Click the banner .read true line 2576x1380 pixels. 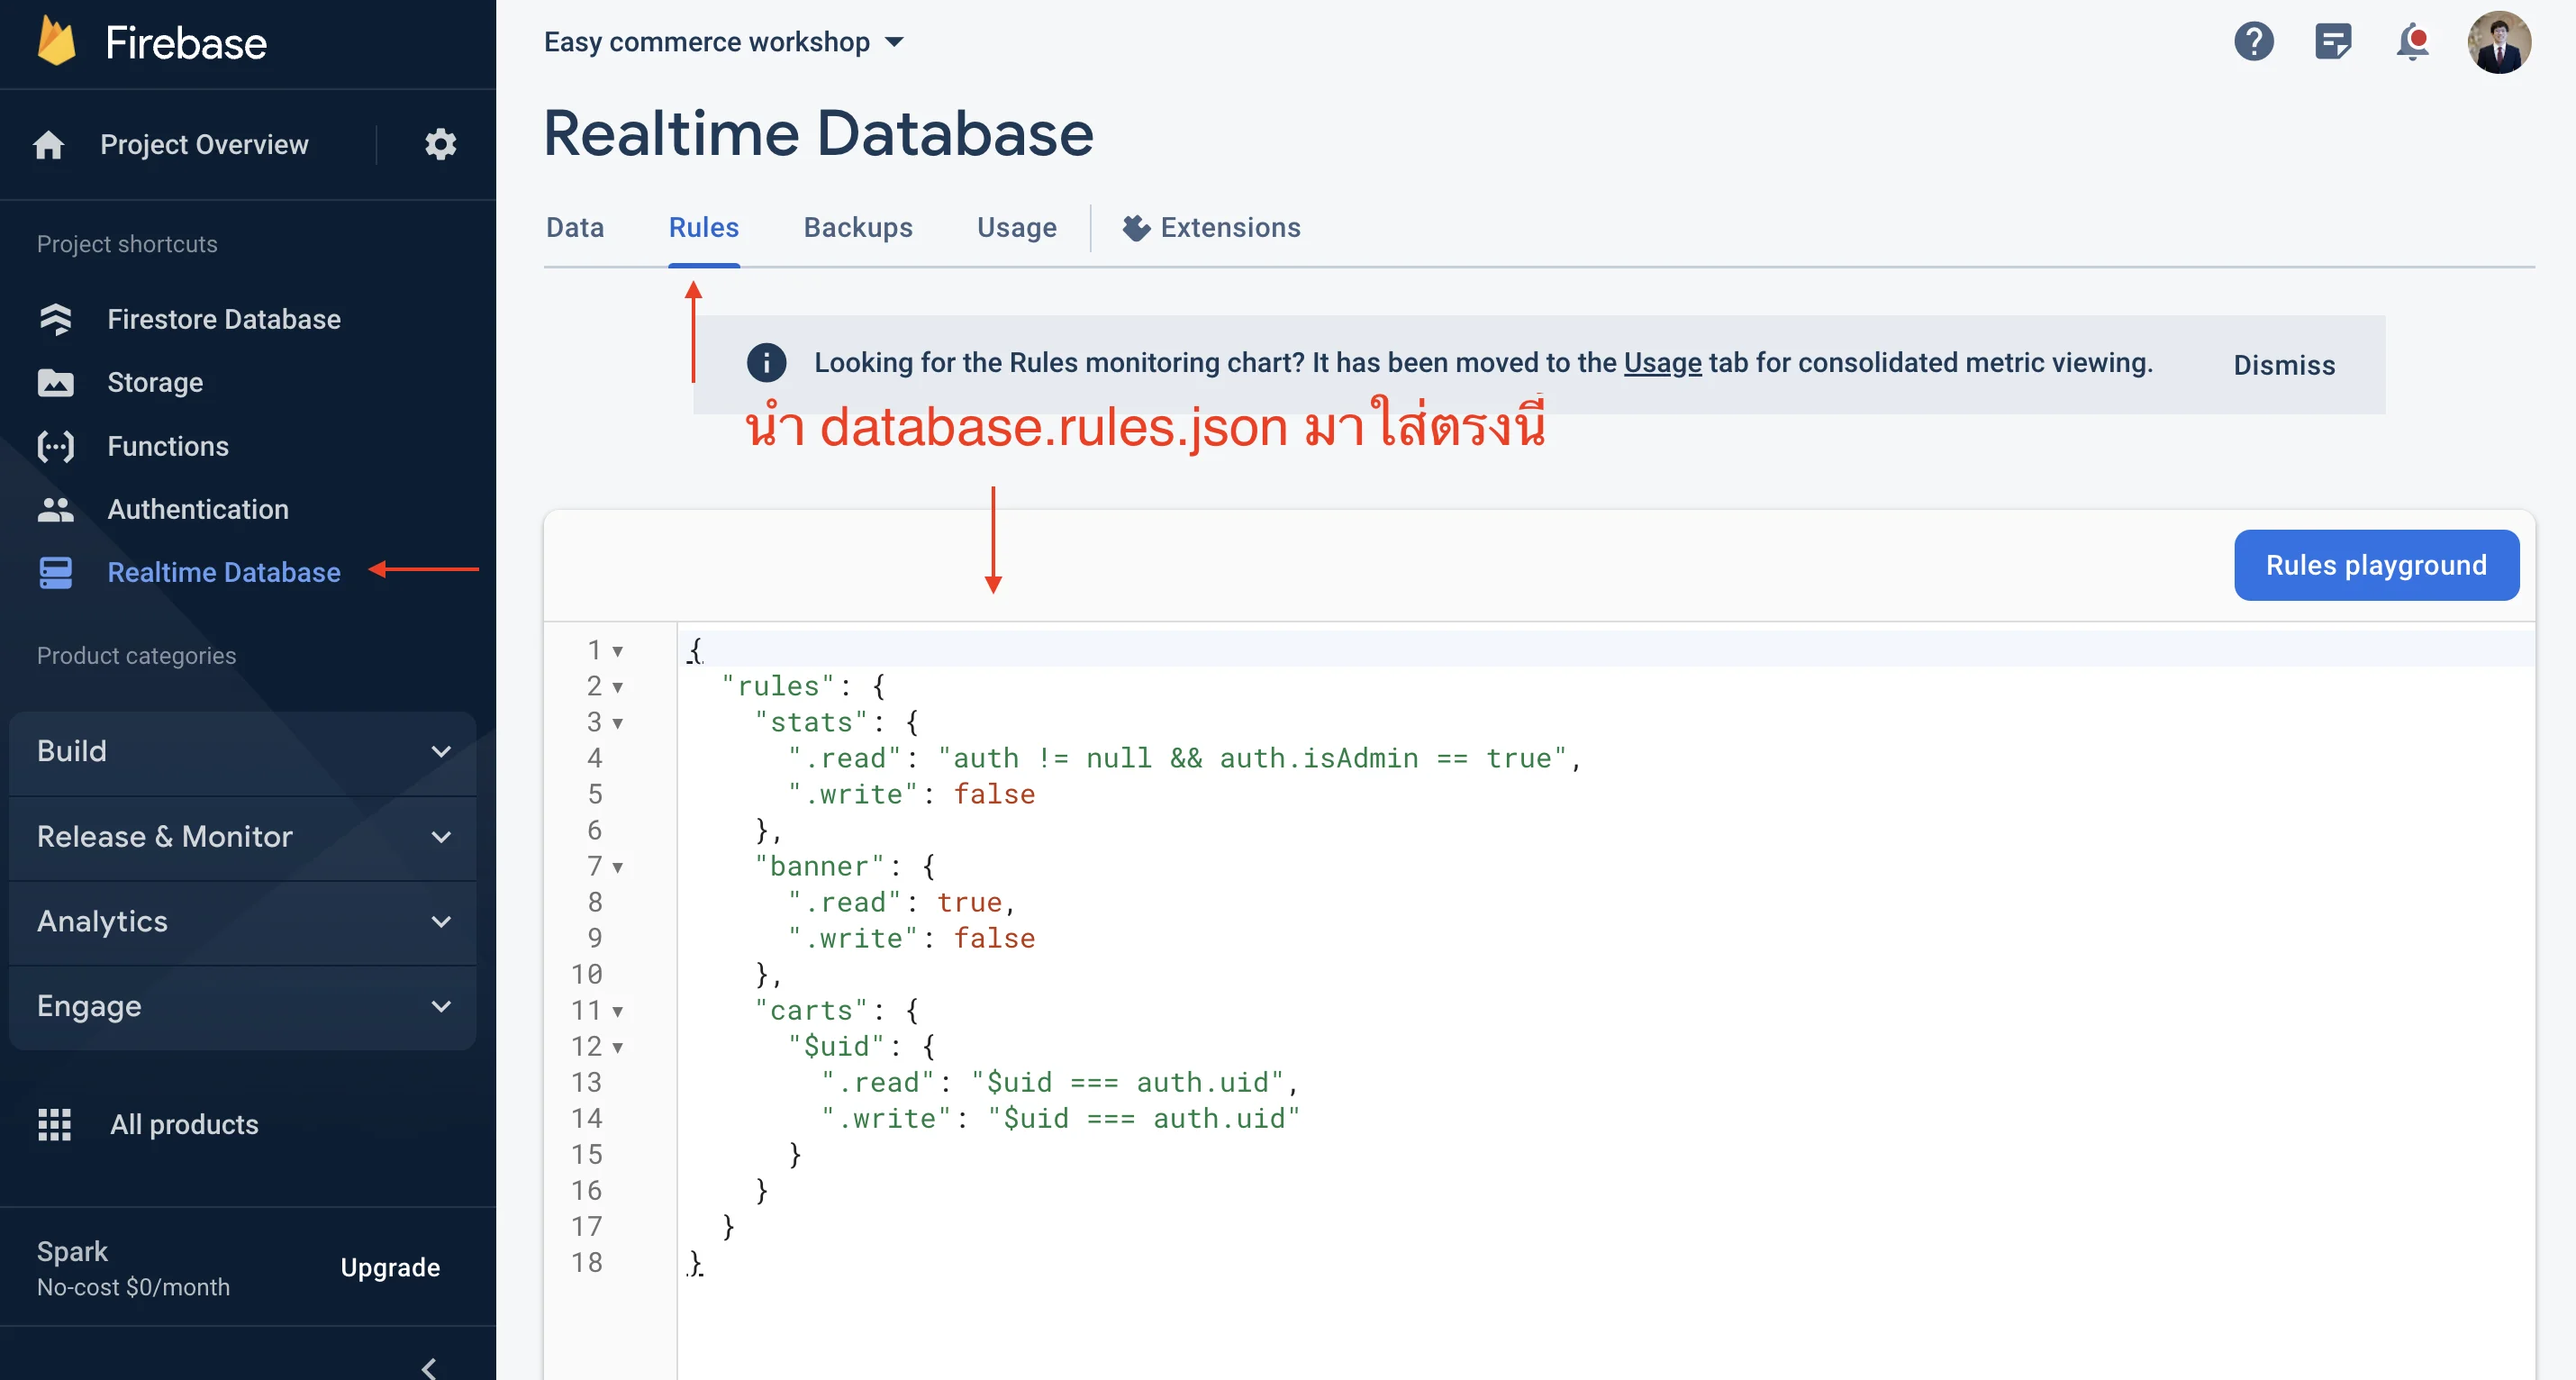[x=901, y=902]
